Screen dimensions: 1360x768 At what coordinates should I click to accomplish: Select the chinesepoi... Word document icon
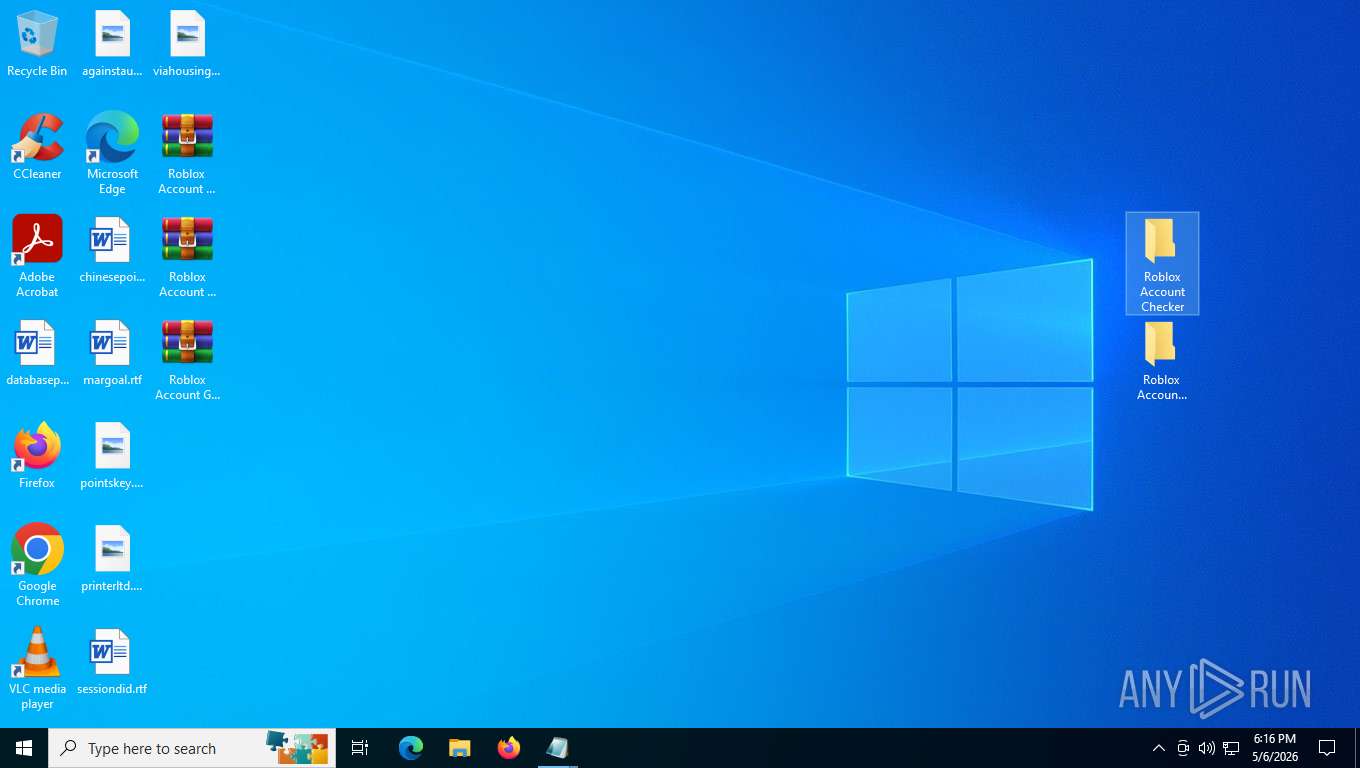[x=112, y=250]
